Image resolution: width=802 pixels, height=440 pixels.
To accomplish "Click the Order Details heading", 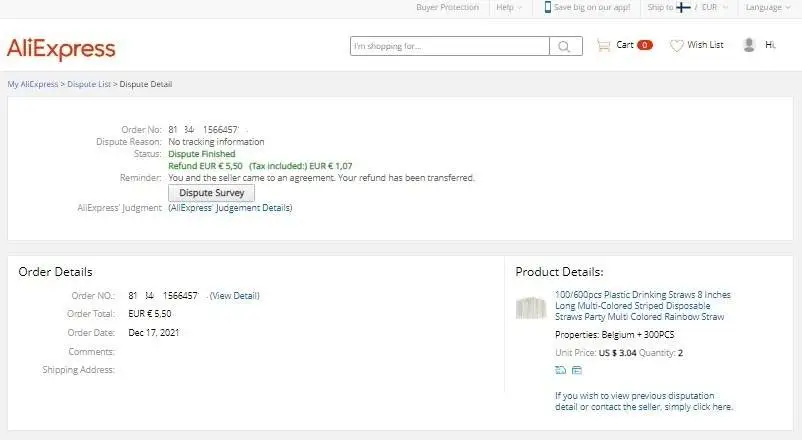I will coord(55,272).
